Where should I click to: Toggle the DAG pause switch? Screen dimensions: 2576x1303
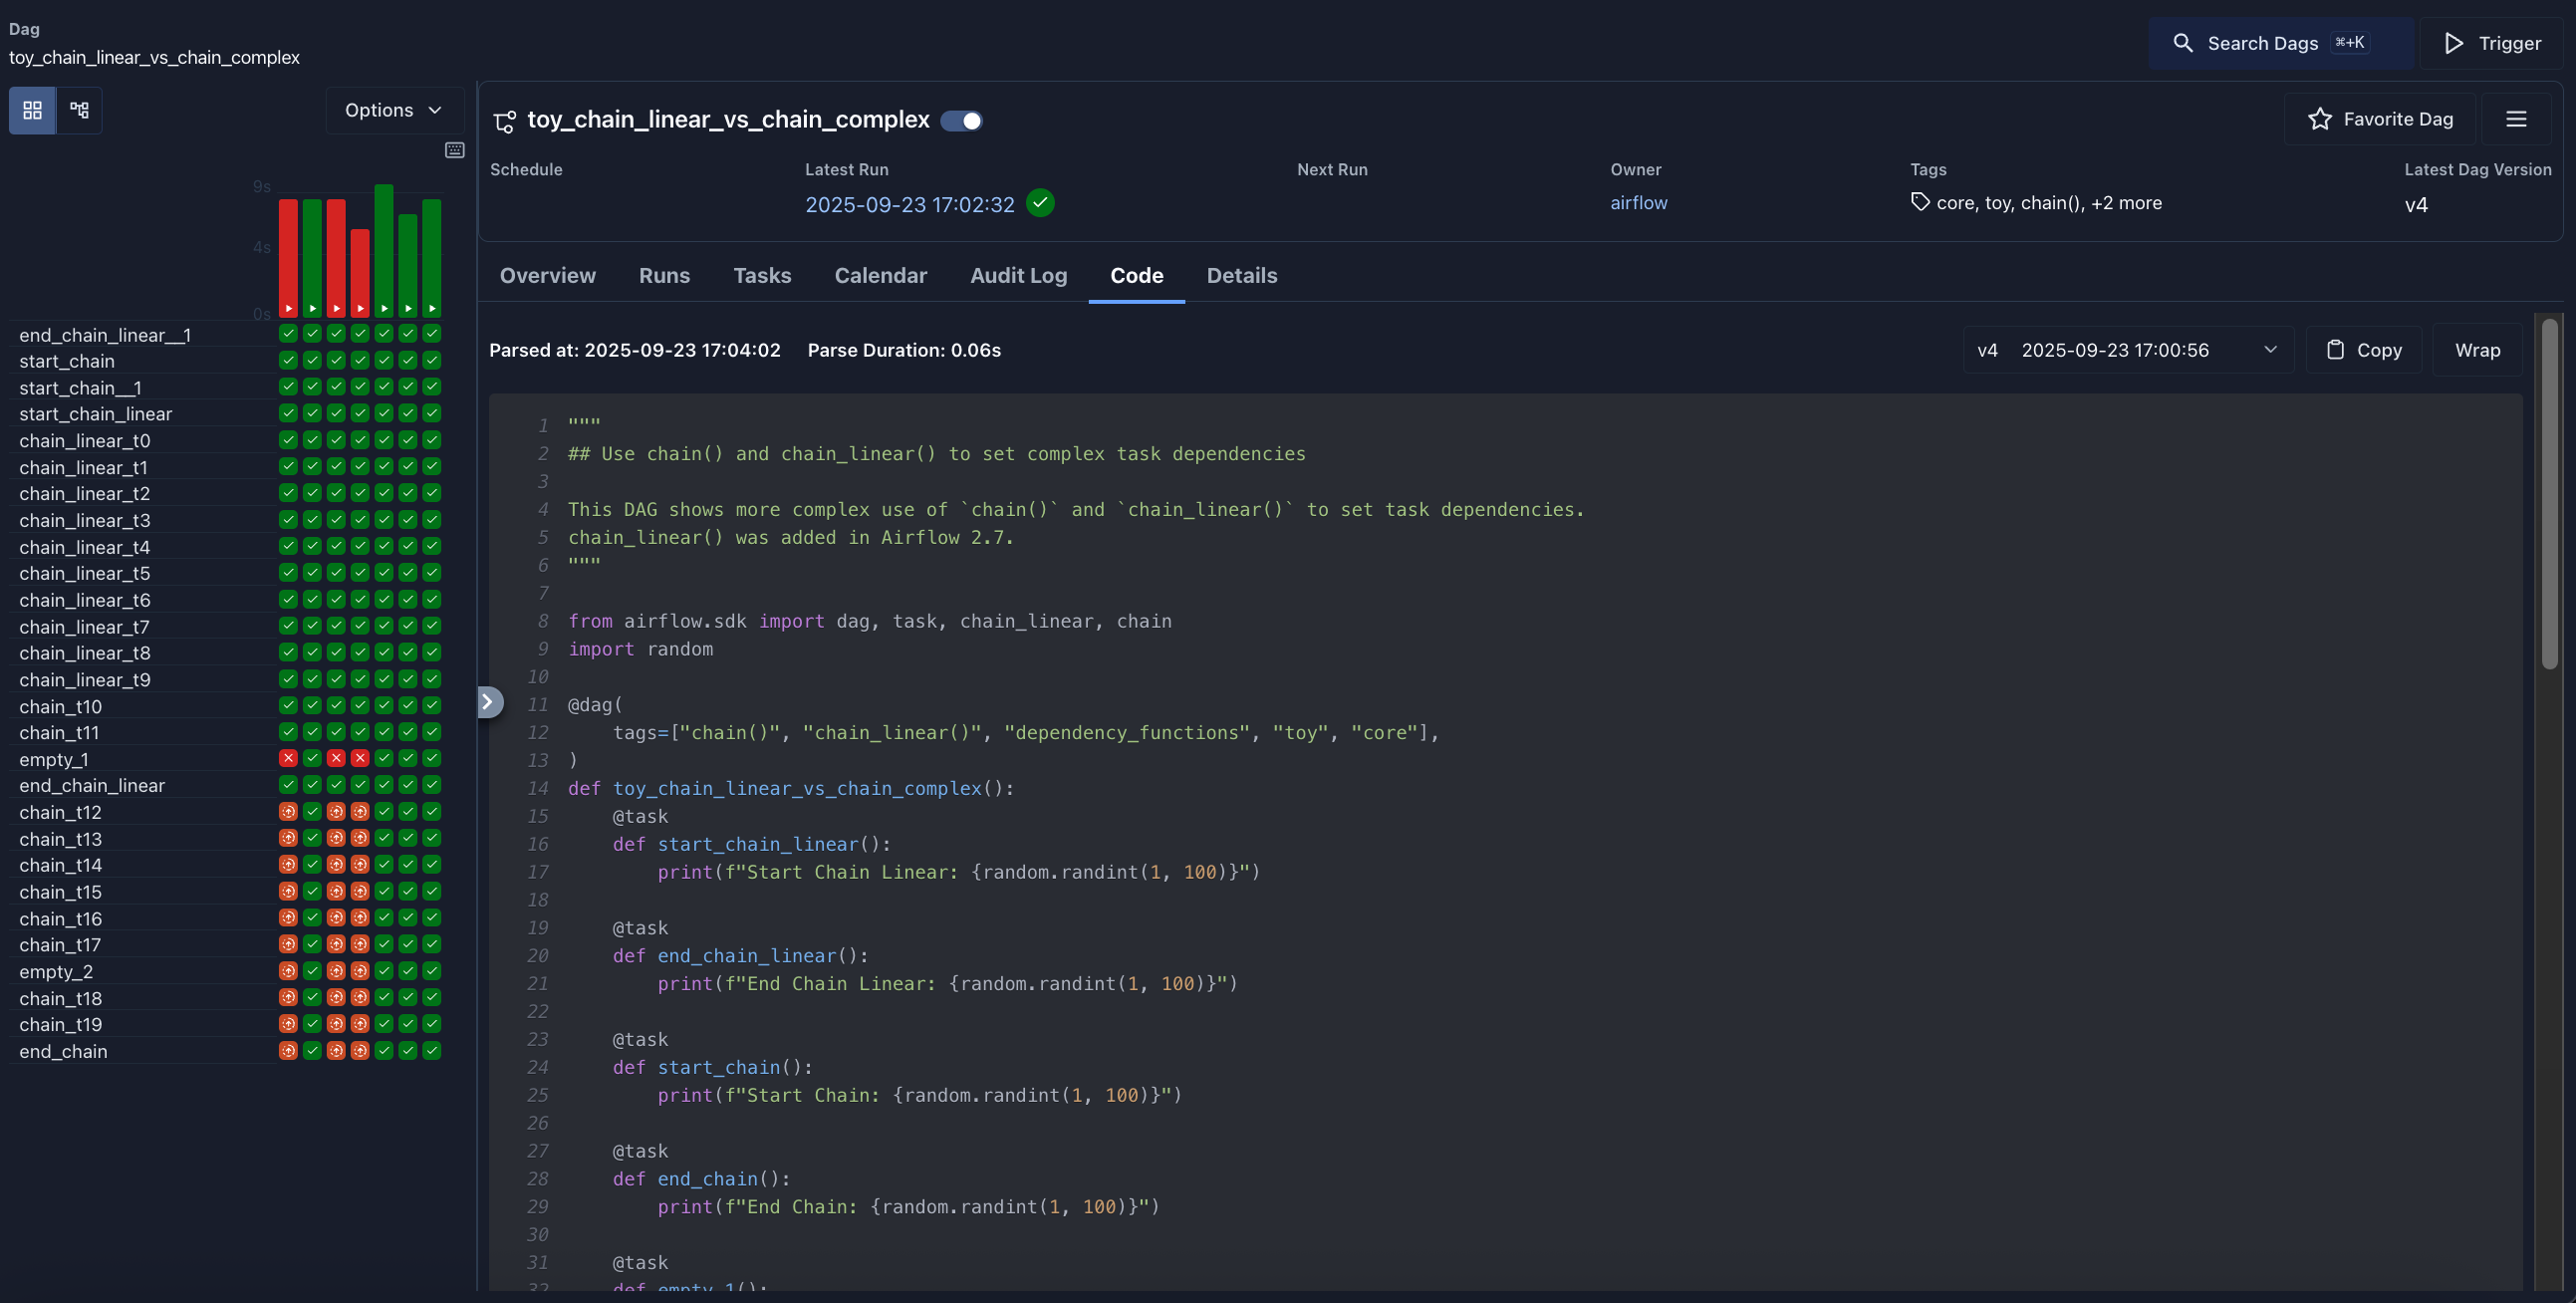(961, 120)
